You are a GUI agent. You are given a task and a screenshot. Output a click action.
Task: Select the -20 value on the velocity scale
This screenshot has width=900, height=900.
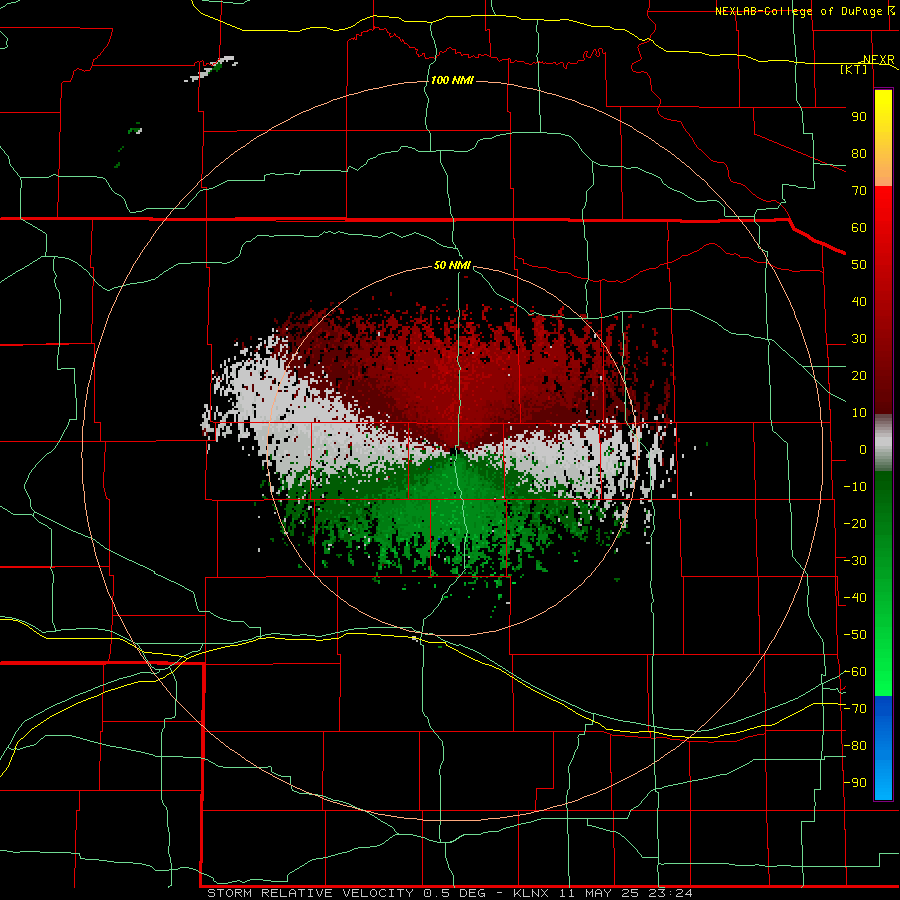(x=855, y=523)
